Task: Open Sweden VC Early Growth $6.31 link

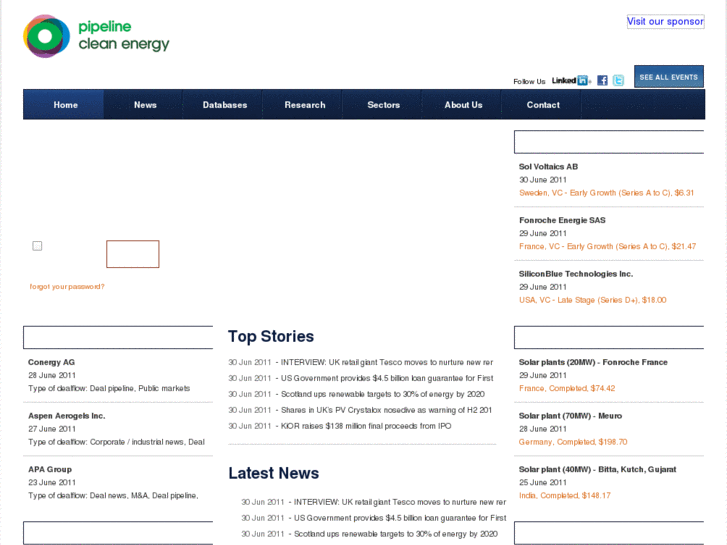Action: (x=606, y=193)
